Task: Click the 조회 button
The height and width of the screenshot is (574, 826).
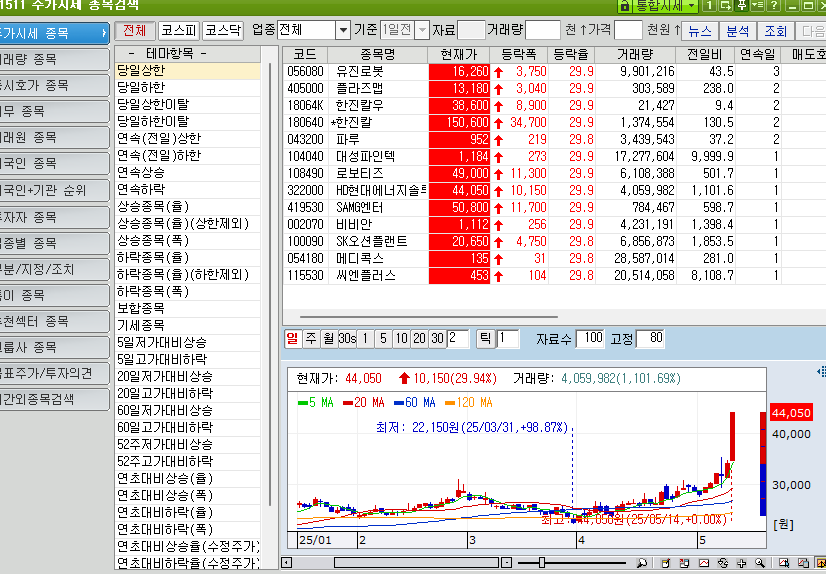Action: [x=775, y=31]
